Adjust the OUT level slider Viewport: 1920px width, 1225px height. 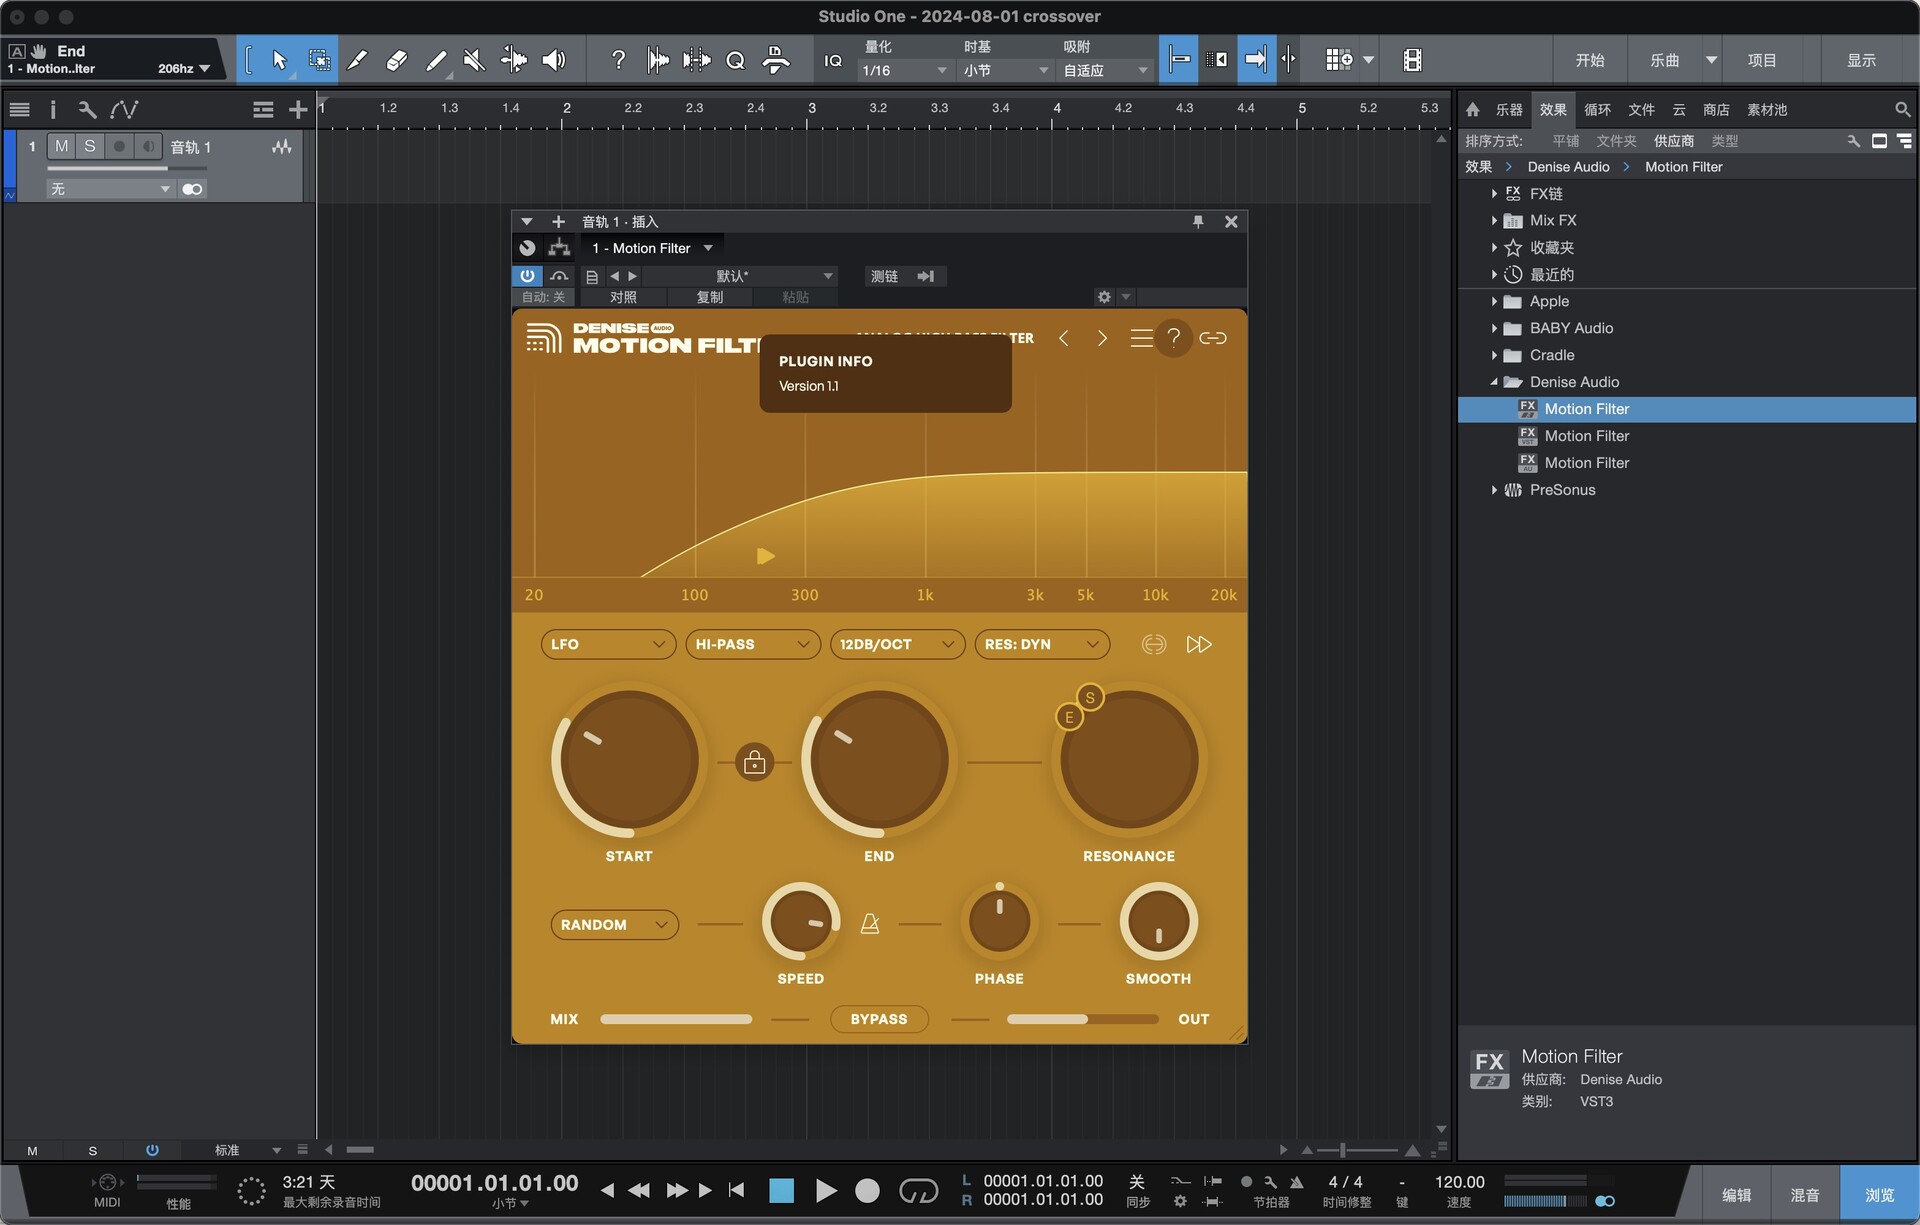click(x=1082, y=1019)
